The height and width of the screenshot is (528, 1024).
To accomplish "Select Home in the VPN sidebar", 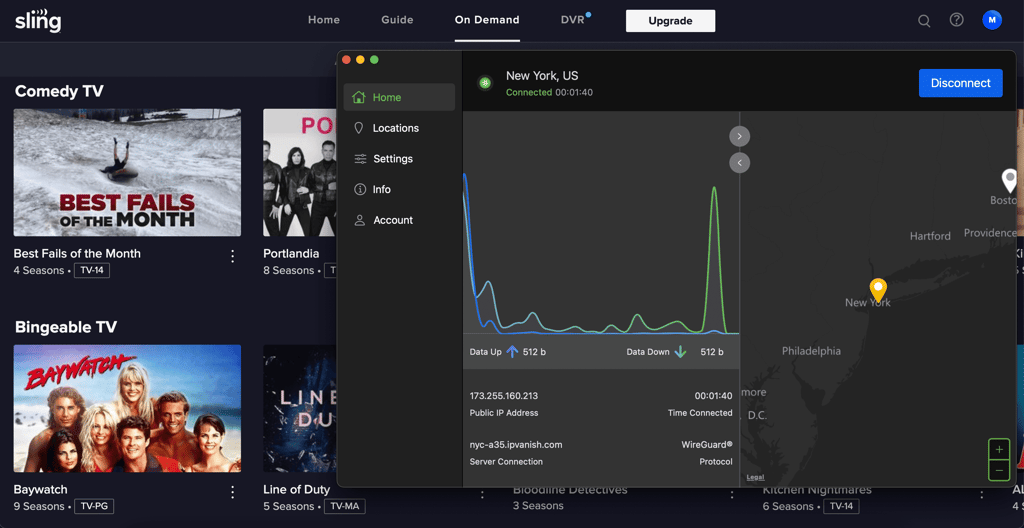I will coord(399,97).
